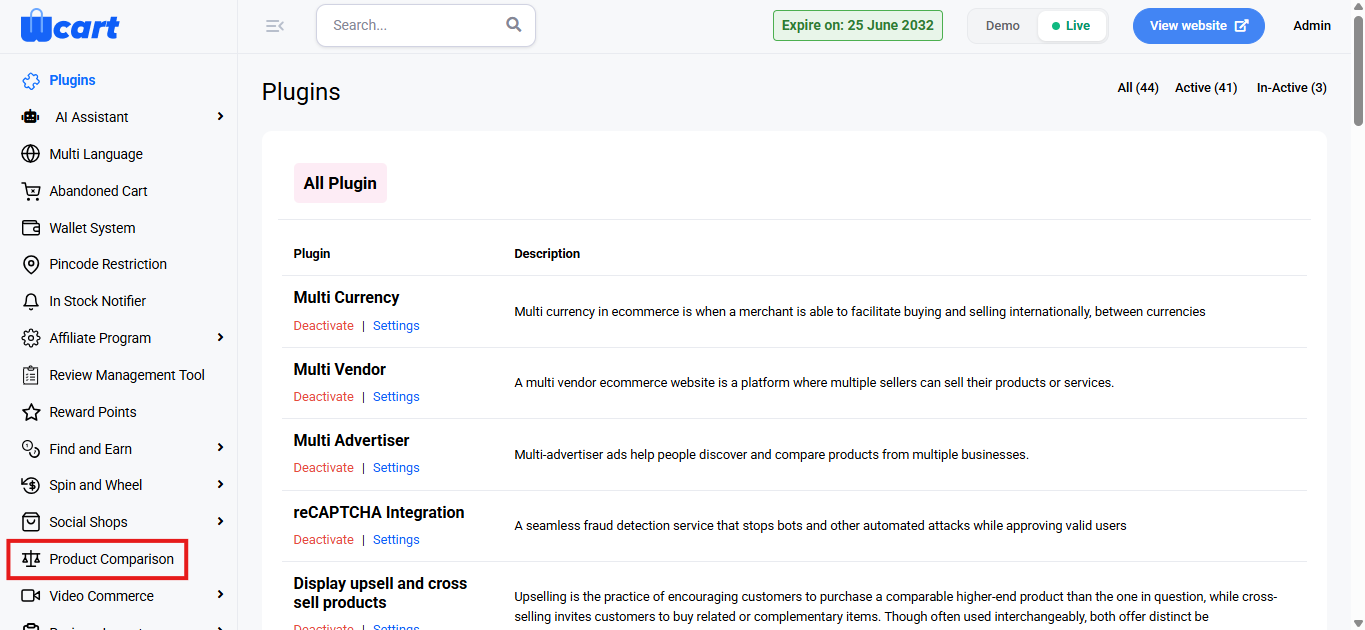Screen dimensions: 1365x630
Task: Open Multi Language in the sidebar
Action: 96,154
